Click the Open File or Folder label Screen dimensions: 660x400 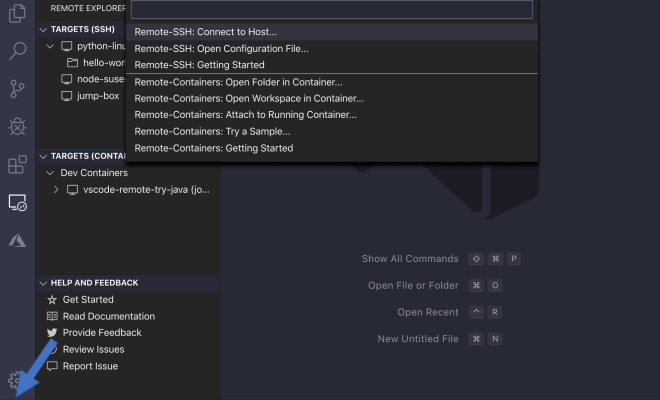click(x=413, y=285)
